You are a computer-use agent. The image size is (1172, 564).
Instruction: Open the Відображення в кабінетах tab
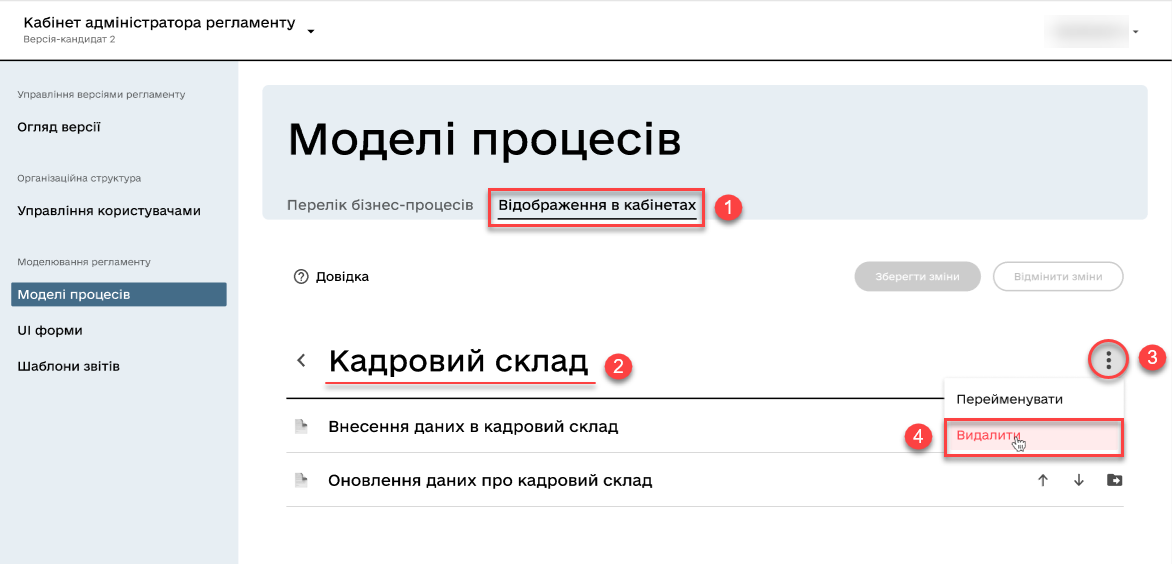pos(596,205)
